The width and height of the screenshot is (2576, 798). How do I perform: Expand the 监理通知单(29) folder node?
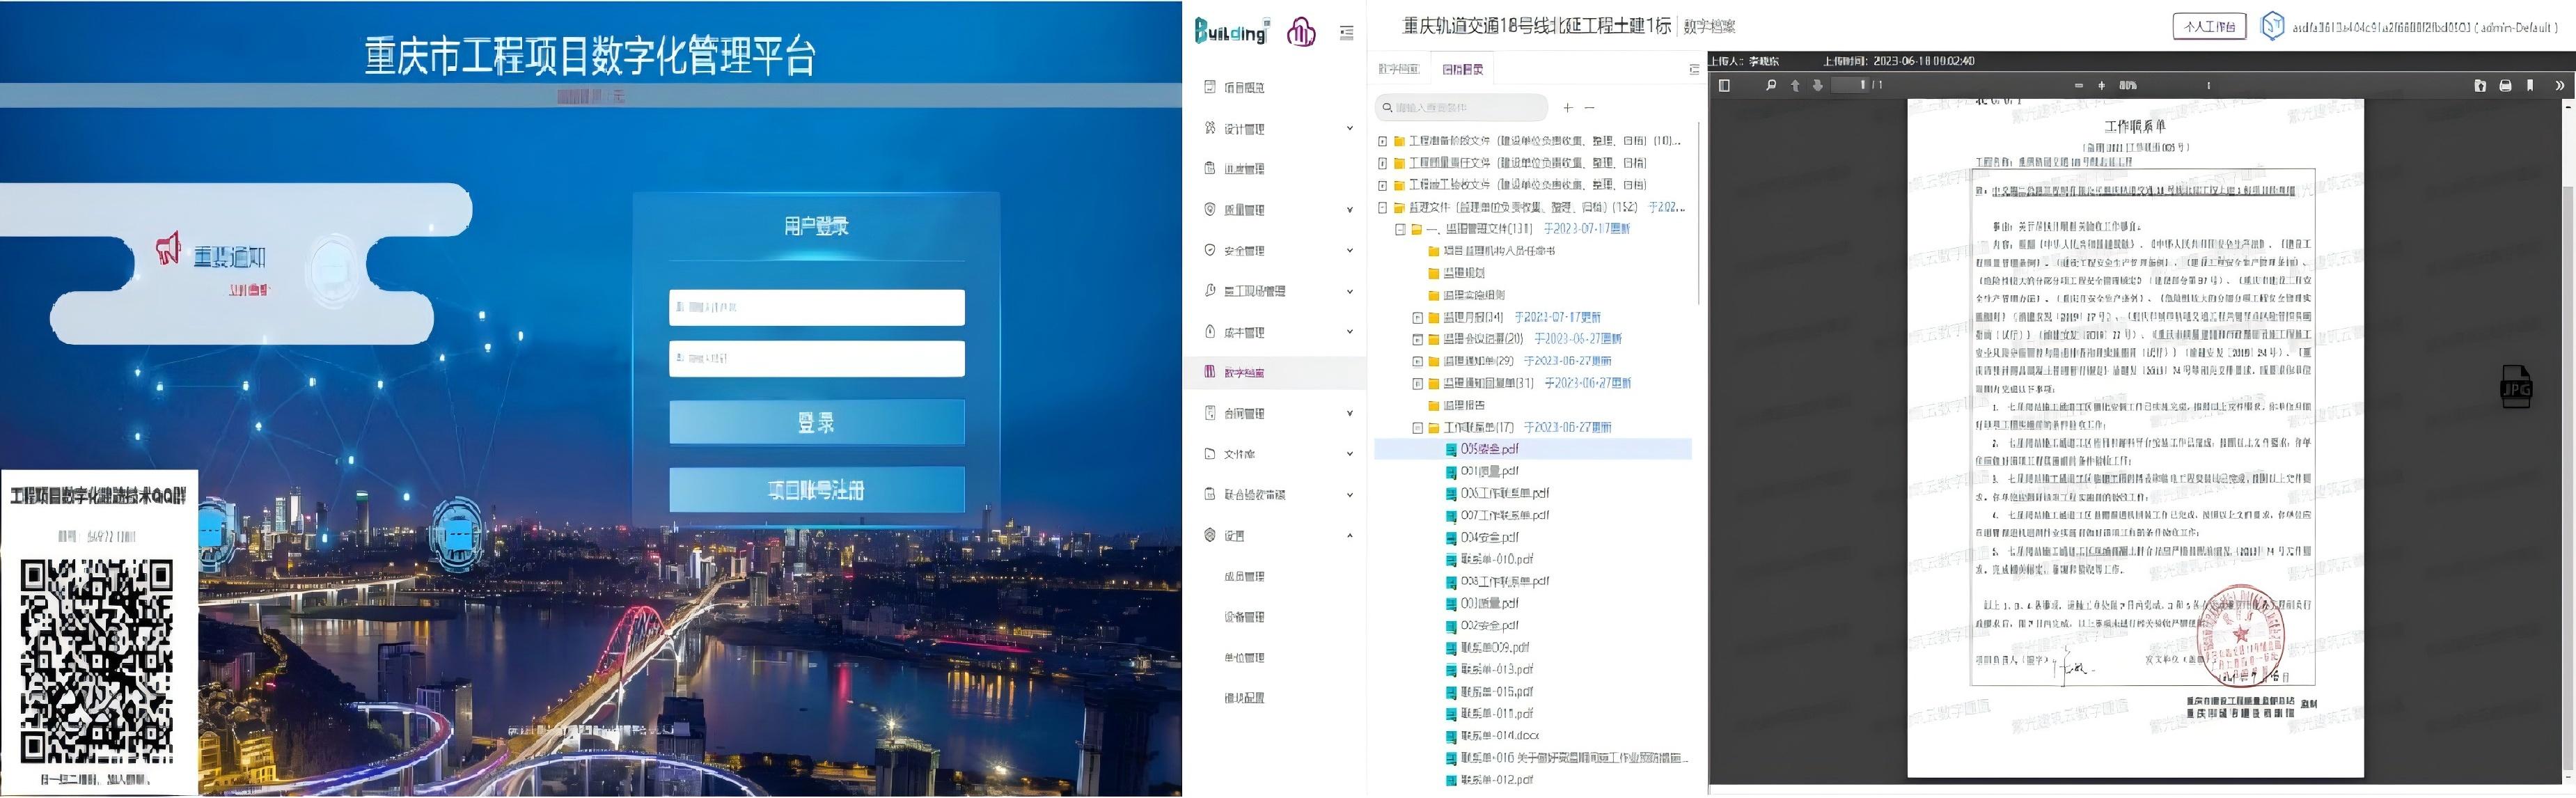tap(1417, 362)
